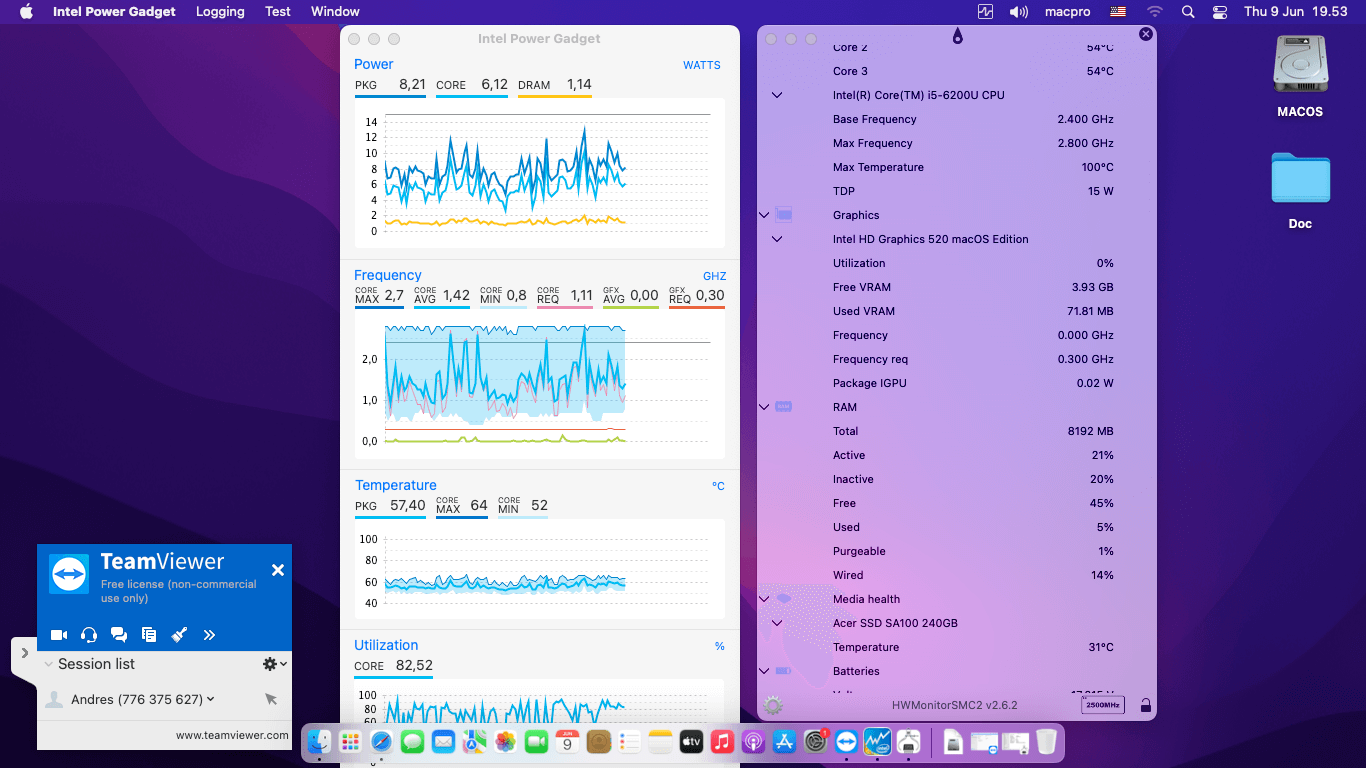
Task: Select the Max Temperature row in HWMonitor
Action: click(x=957, y=167)
